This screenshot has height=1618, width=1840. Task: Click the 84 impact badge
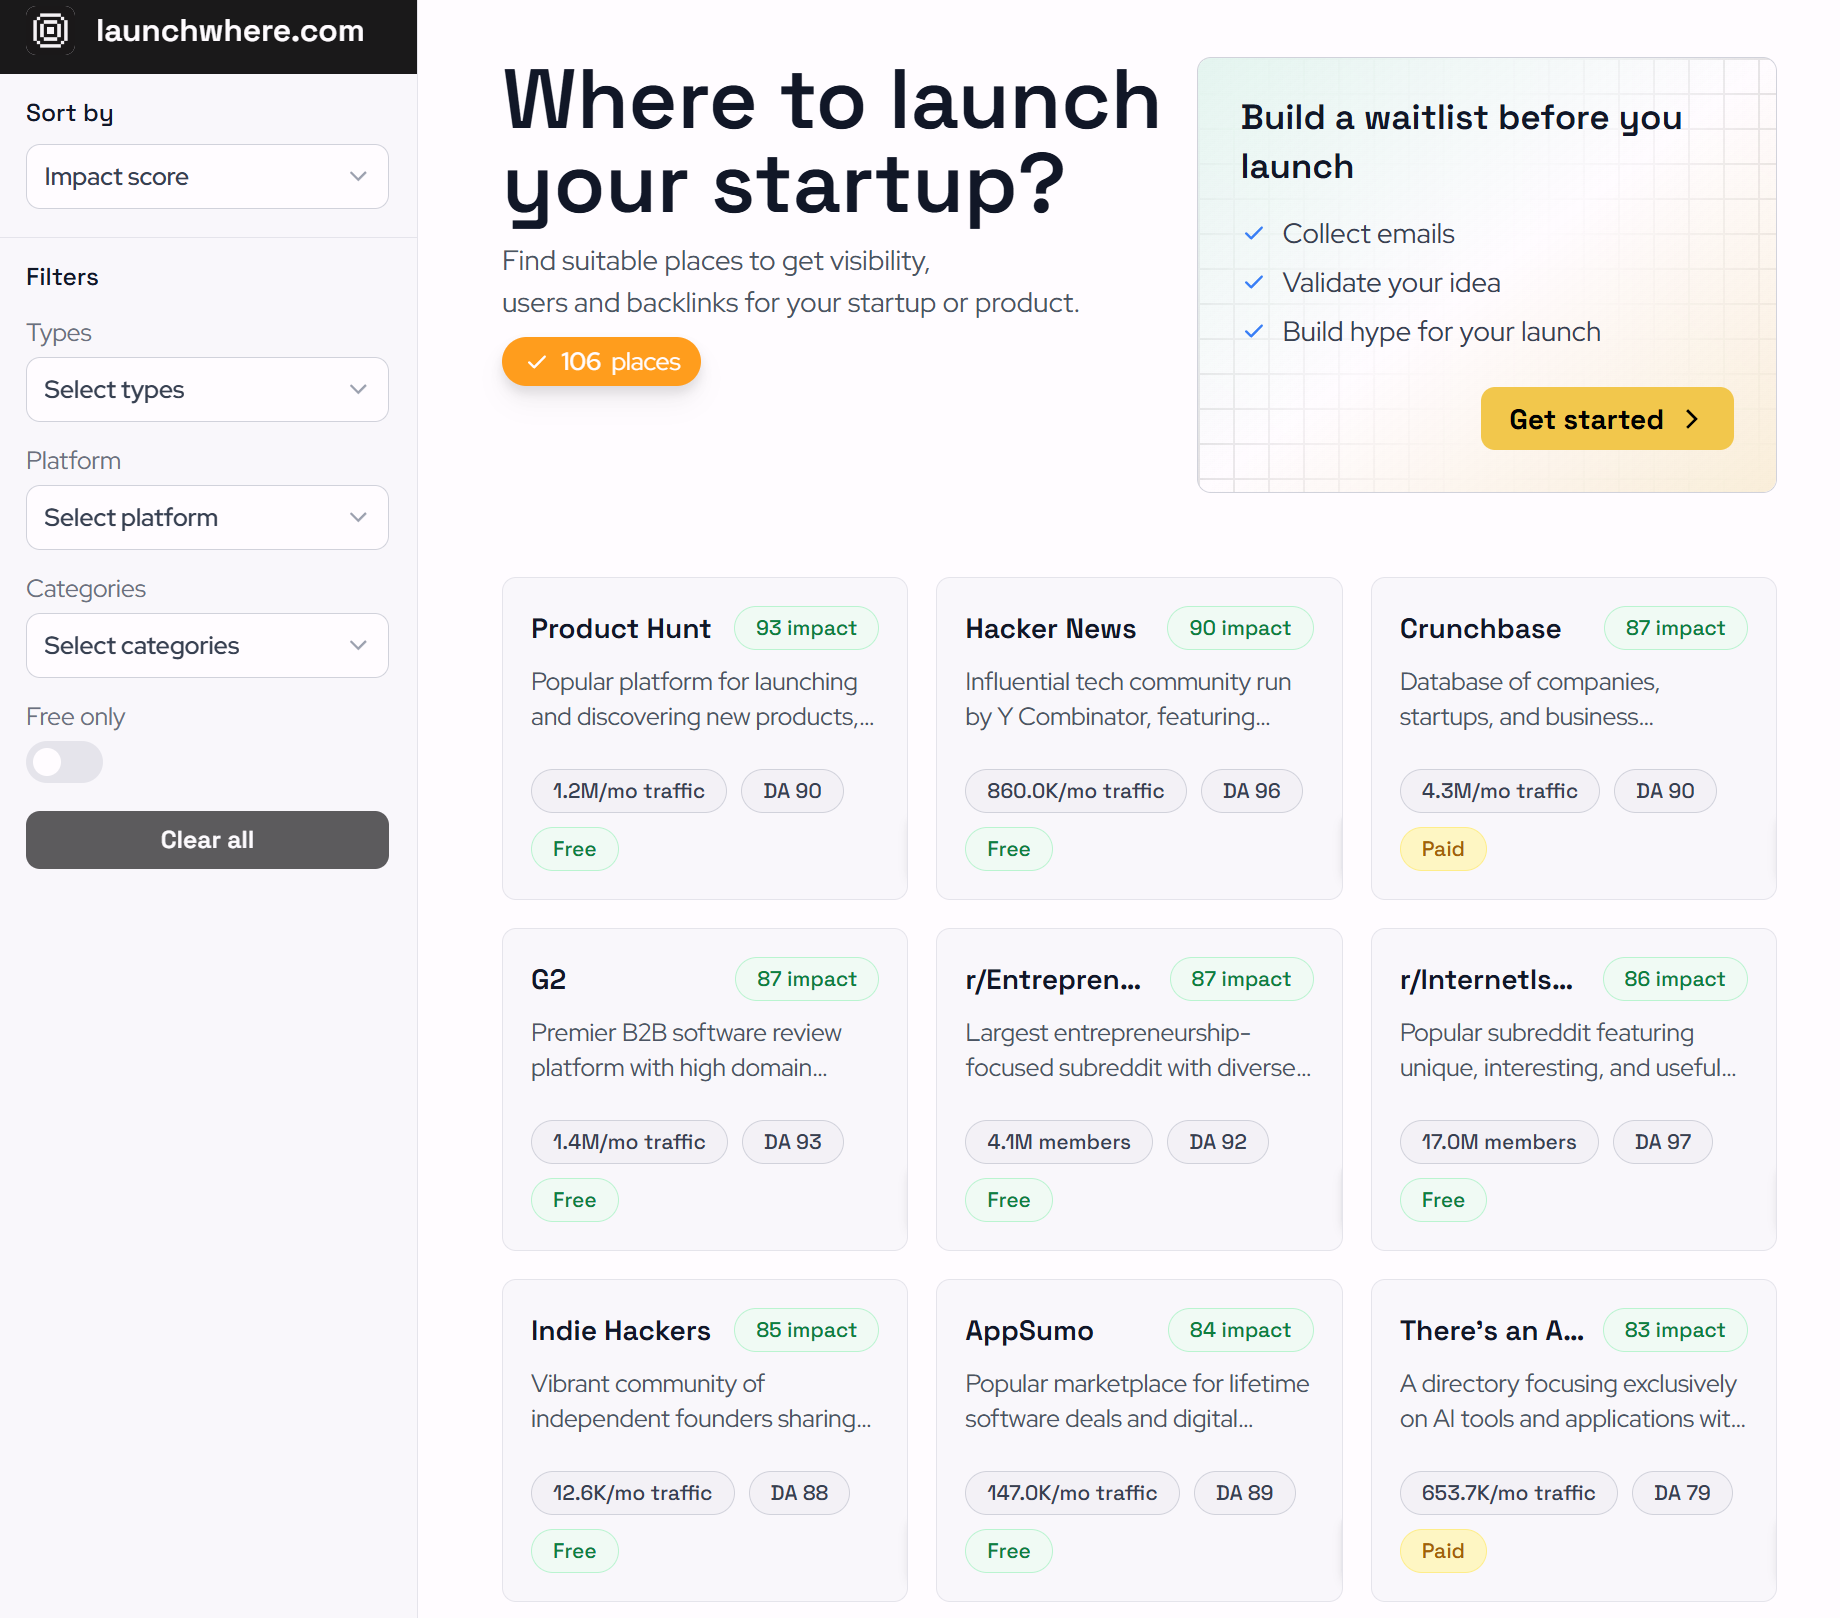(1240, 1330)
